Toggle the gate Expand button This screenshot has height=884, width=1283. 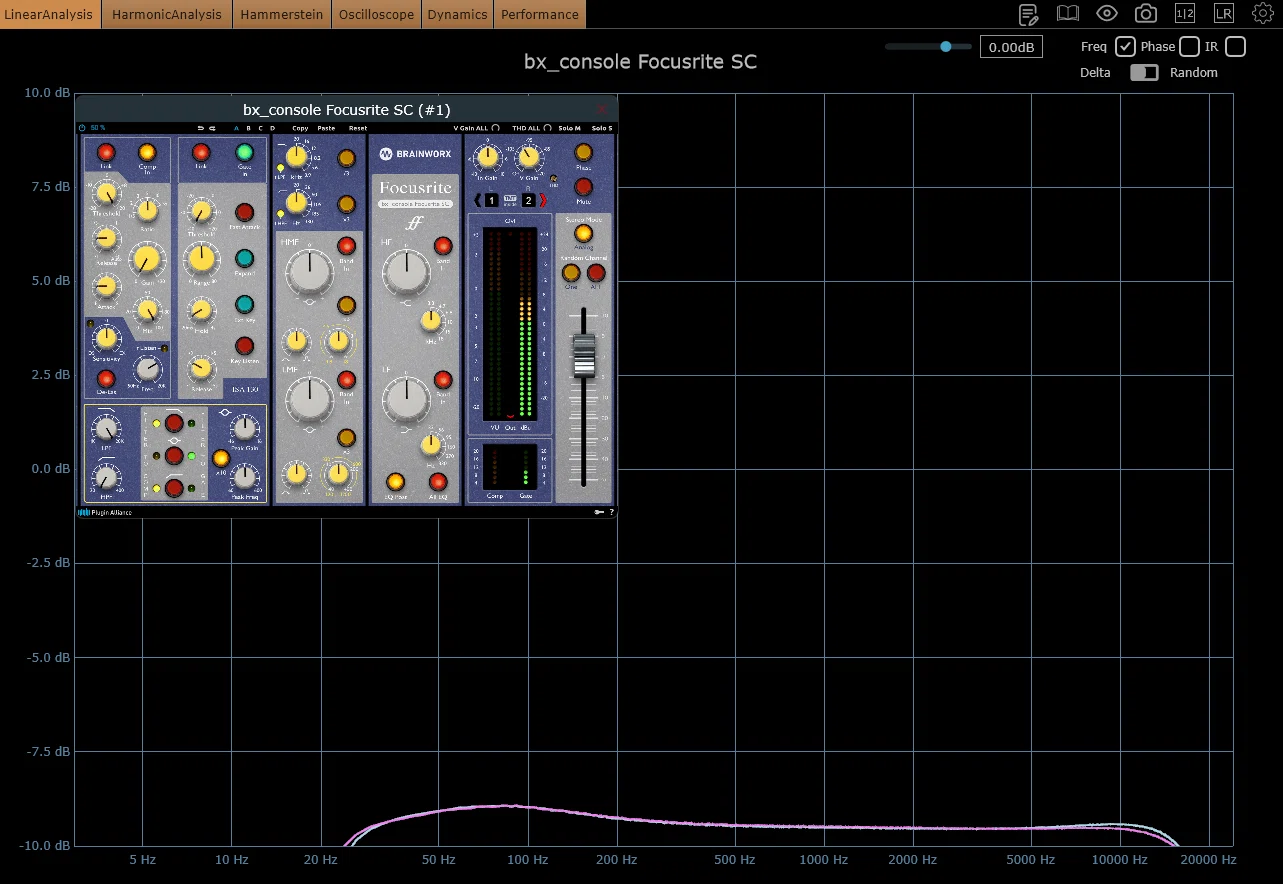(244, 259)
